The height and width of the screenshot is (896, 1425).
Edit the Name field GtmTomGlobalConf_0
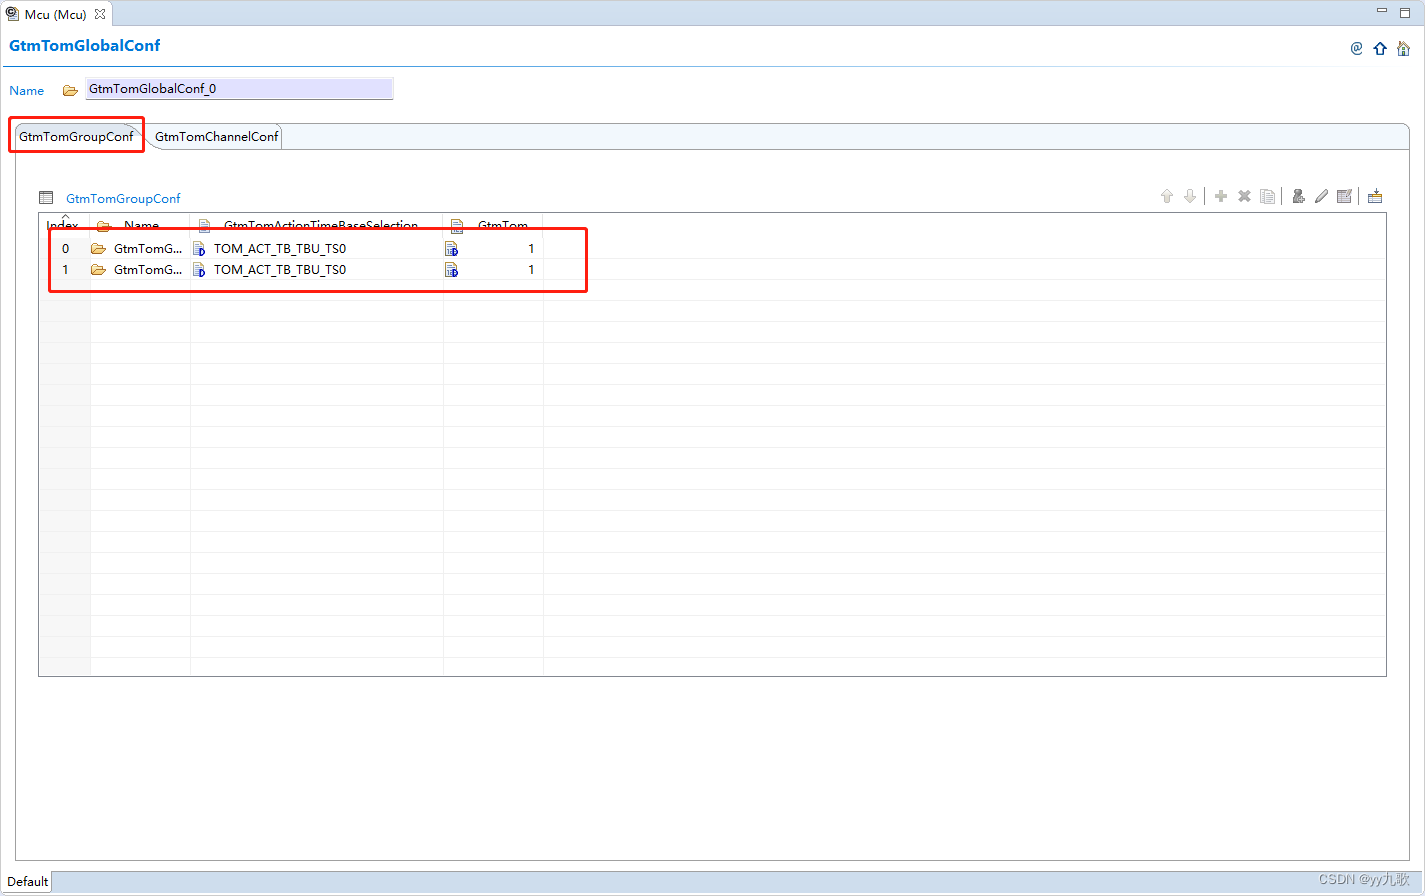239,89
